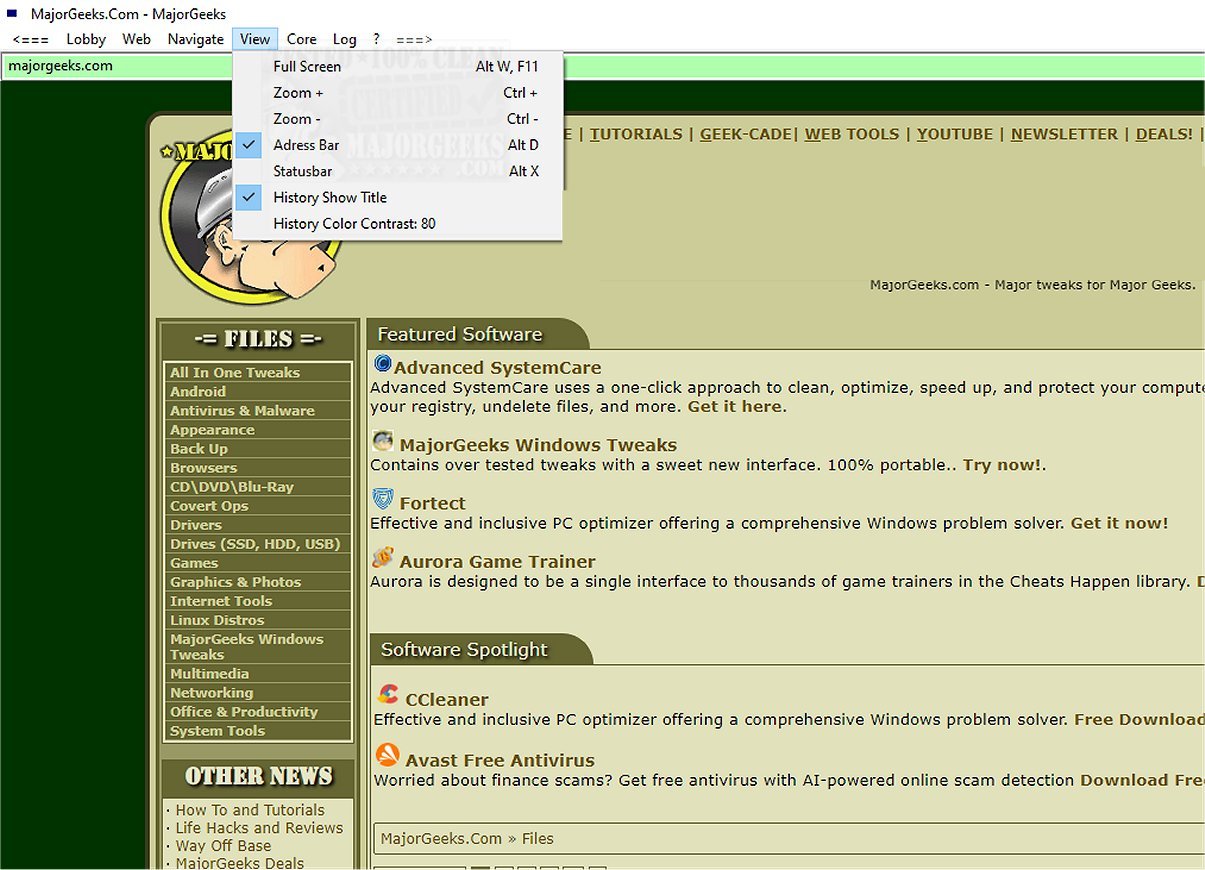The width and height of the screenshot is (1205, 870).
Task: Click the CCleaner icon
Action: click(x=388, y=695)
